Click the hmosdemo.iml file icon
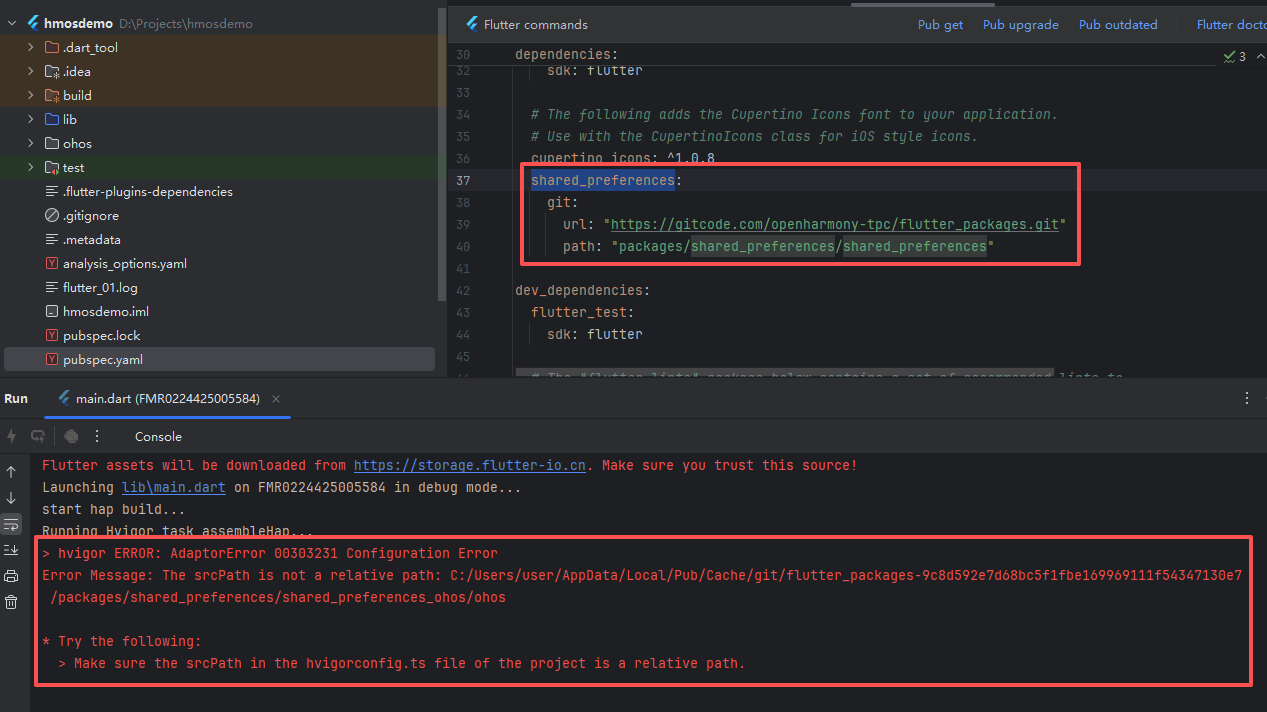This screenshot has width=1267, height=712. coord(53,311)
